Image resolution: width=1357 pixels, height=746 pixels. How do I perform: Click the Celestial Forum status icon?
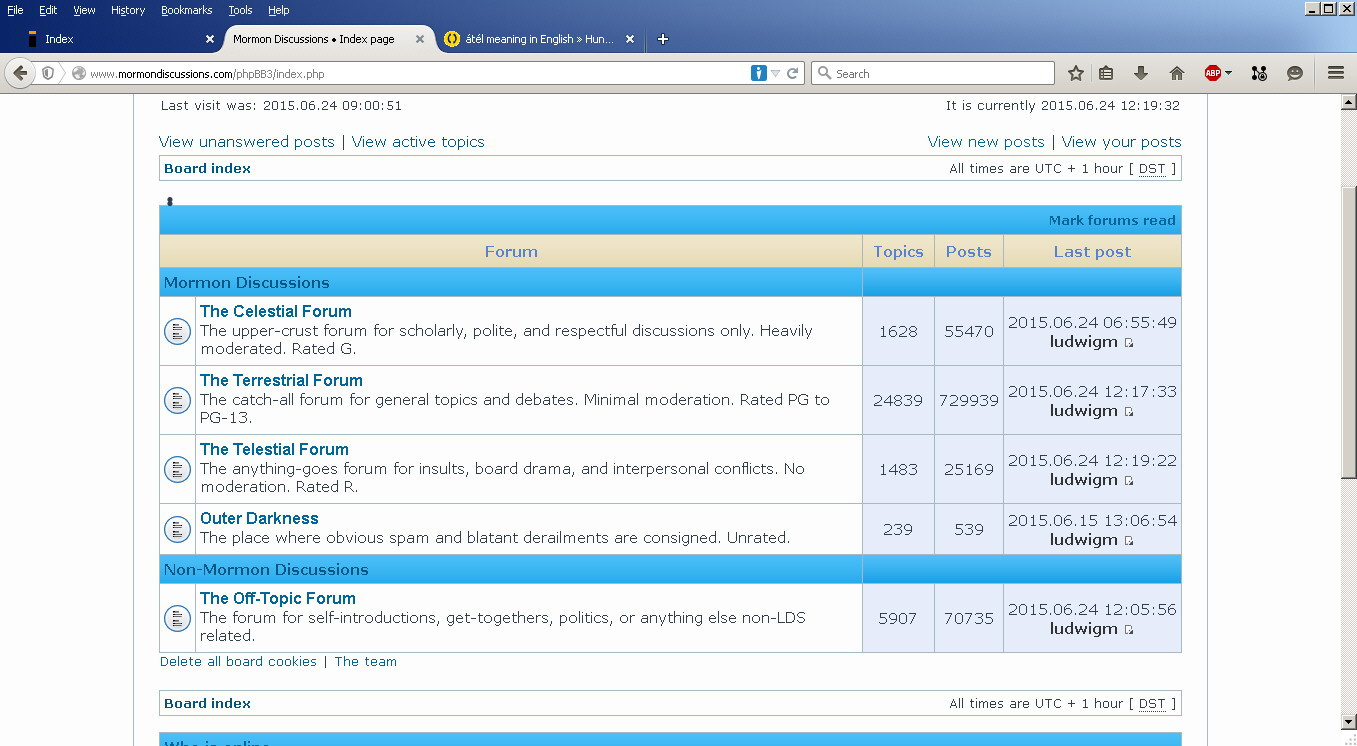coord(177,331)
